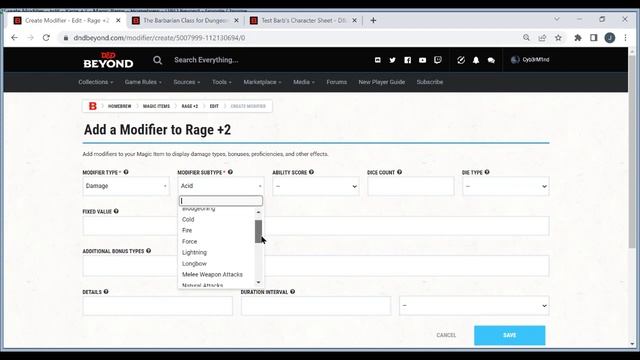Open a new browser tab
Viewport: 640px width, 360px height.
tap(373, 20)
